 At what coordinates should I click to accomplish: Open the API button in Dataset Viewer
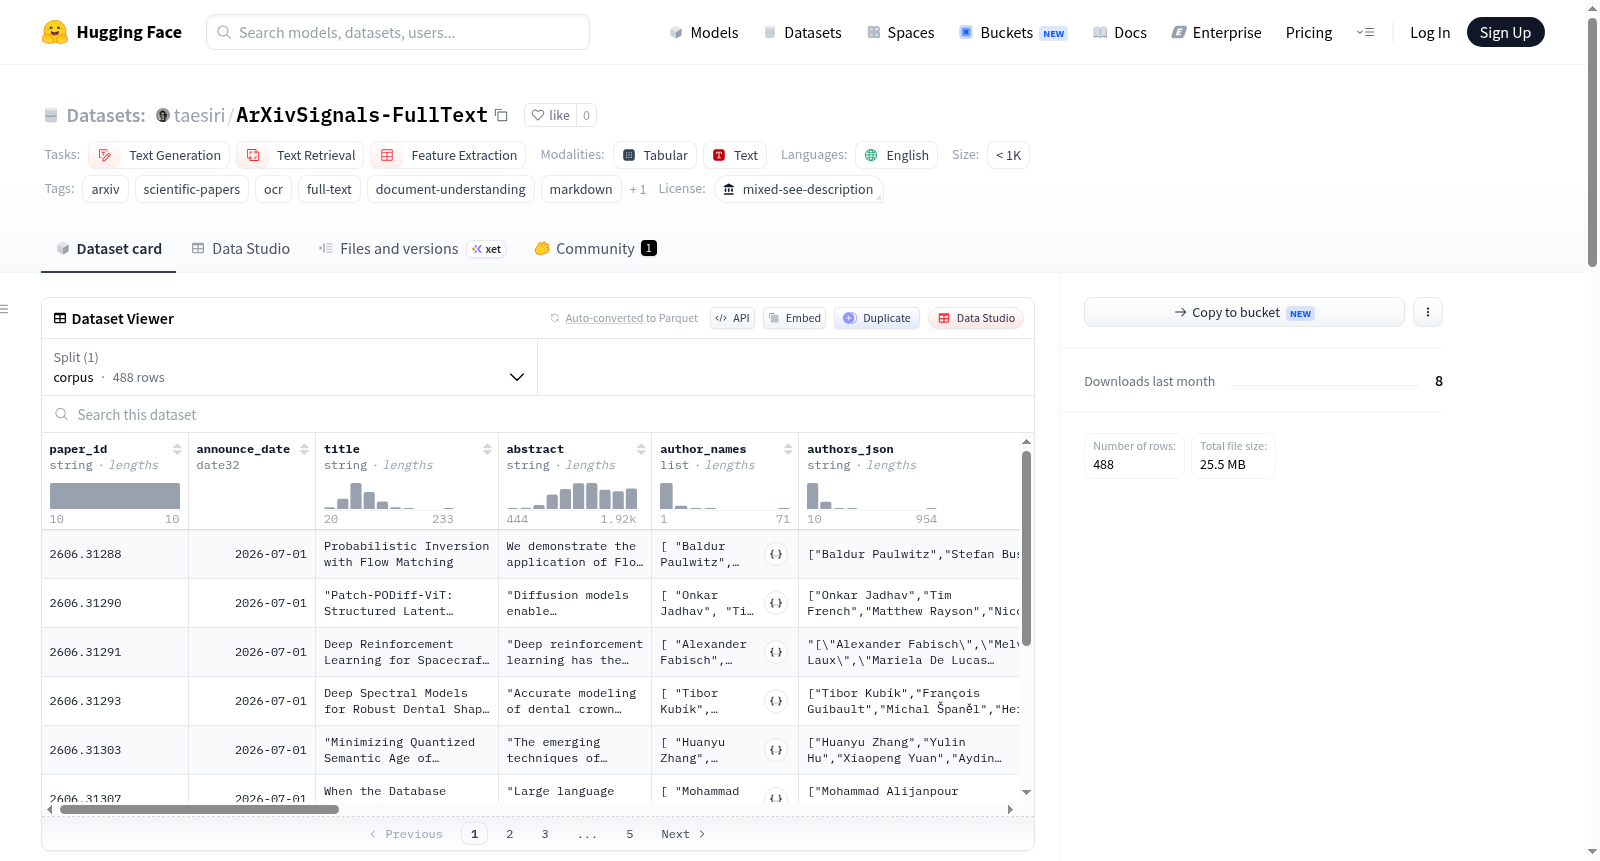point(732,318)
